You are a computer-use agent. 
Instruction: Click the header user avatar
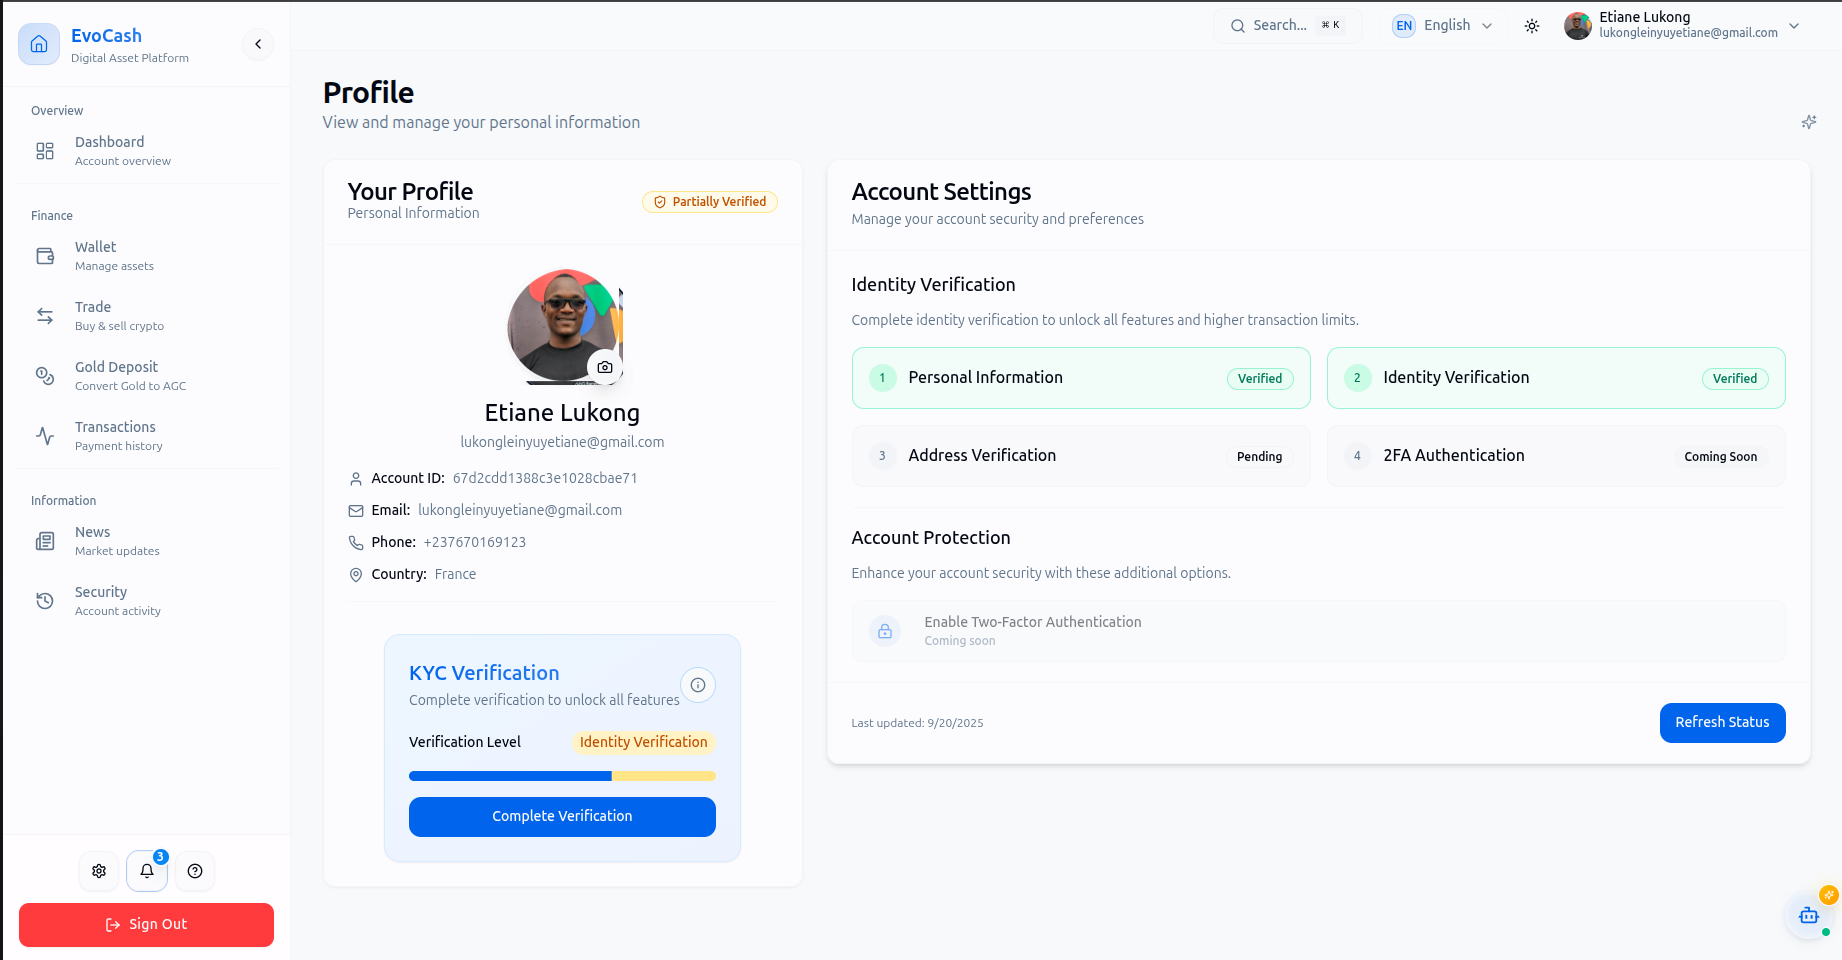pos(1578,26)
